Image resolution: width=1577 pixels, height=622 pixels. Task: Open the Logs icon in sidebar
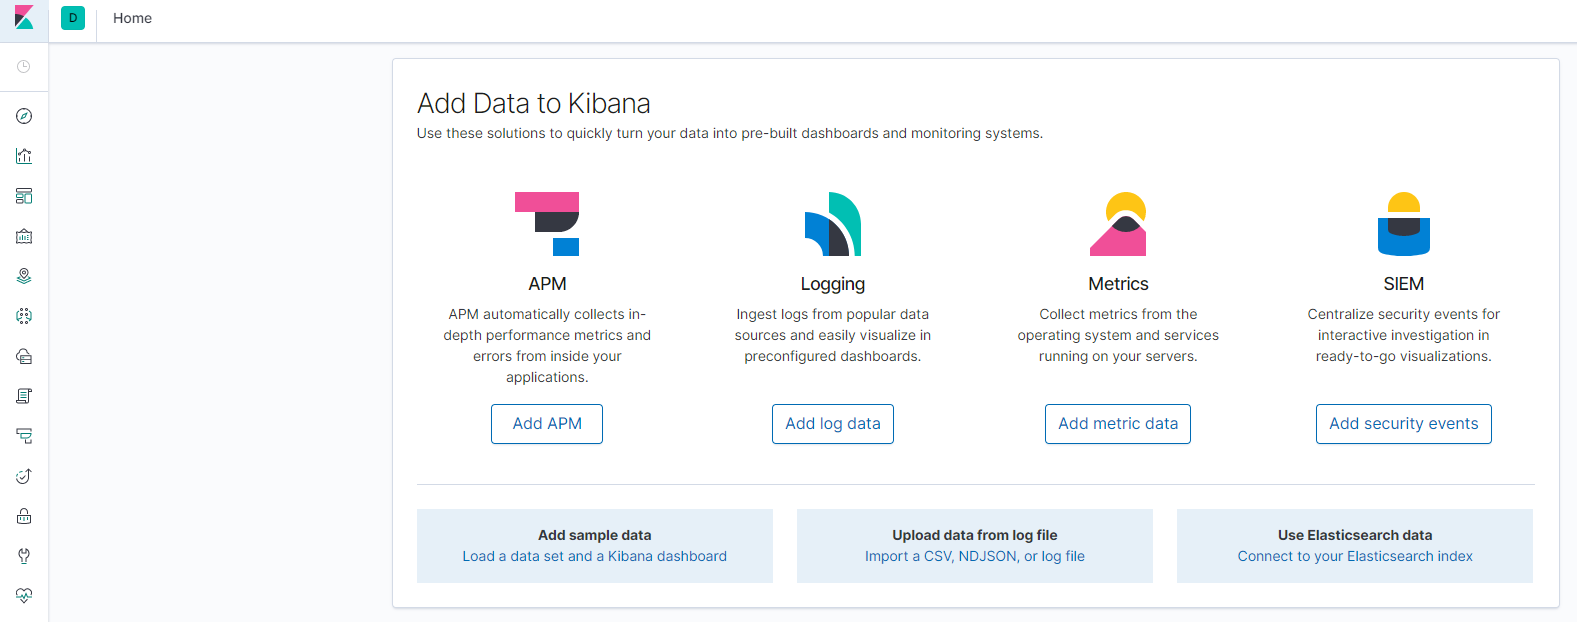pos(24,396)
